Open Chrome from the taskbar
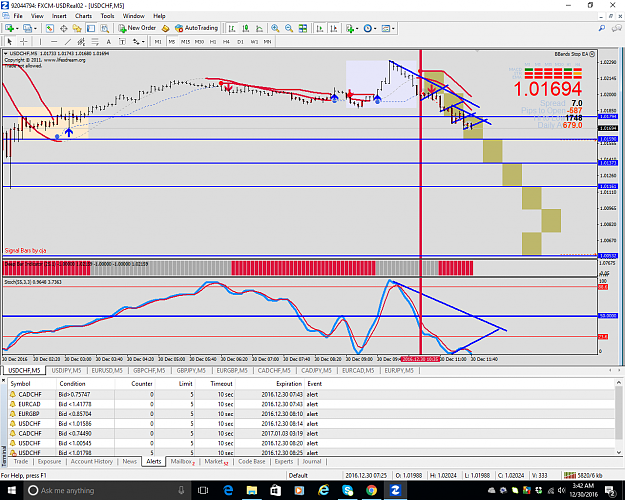 371,490
